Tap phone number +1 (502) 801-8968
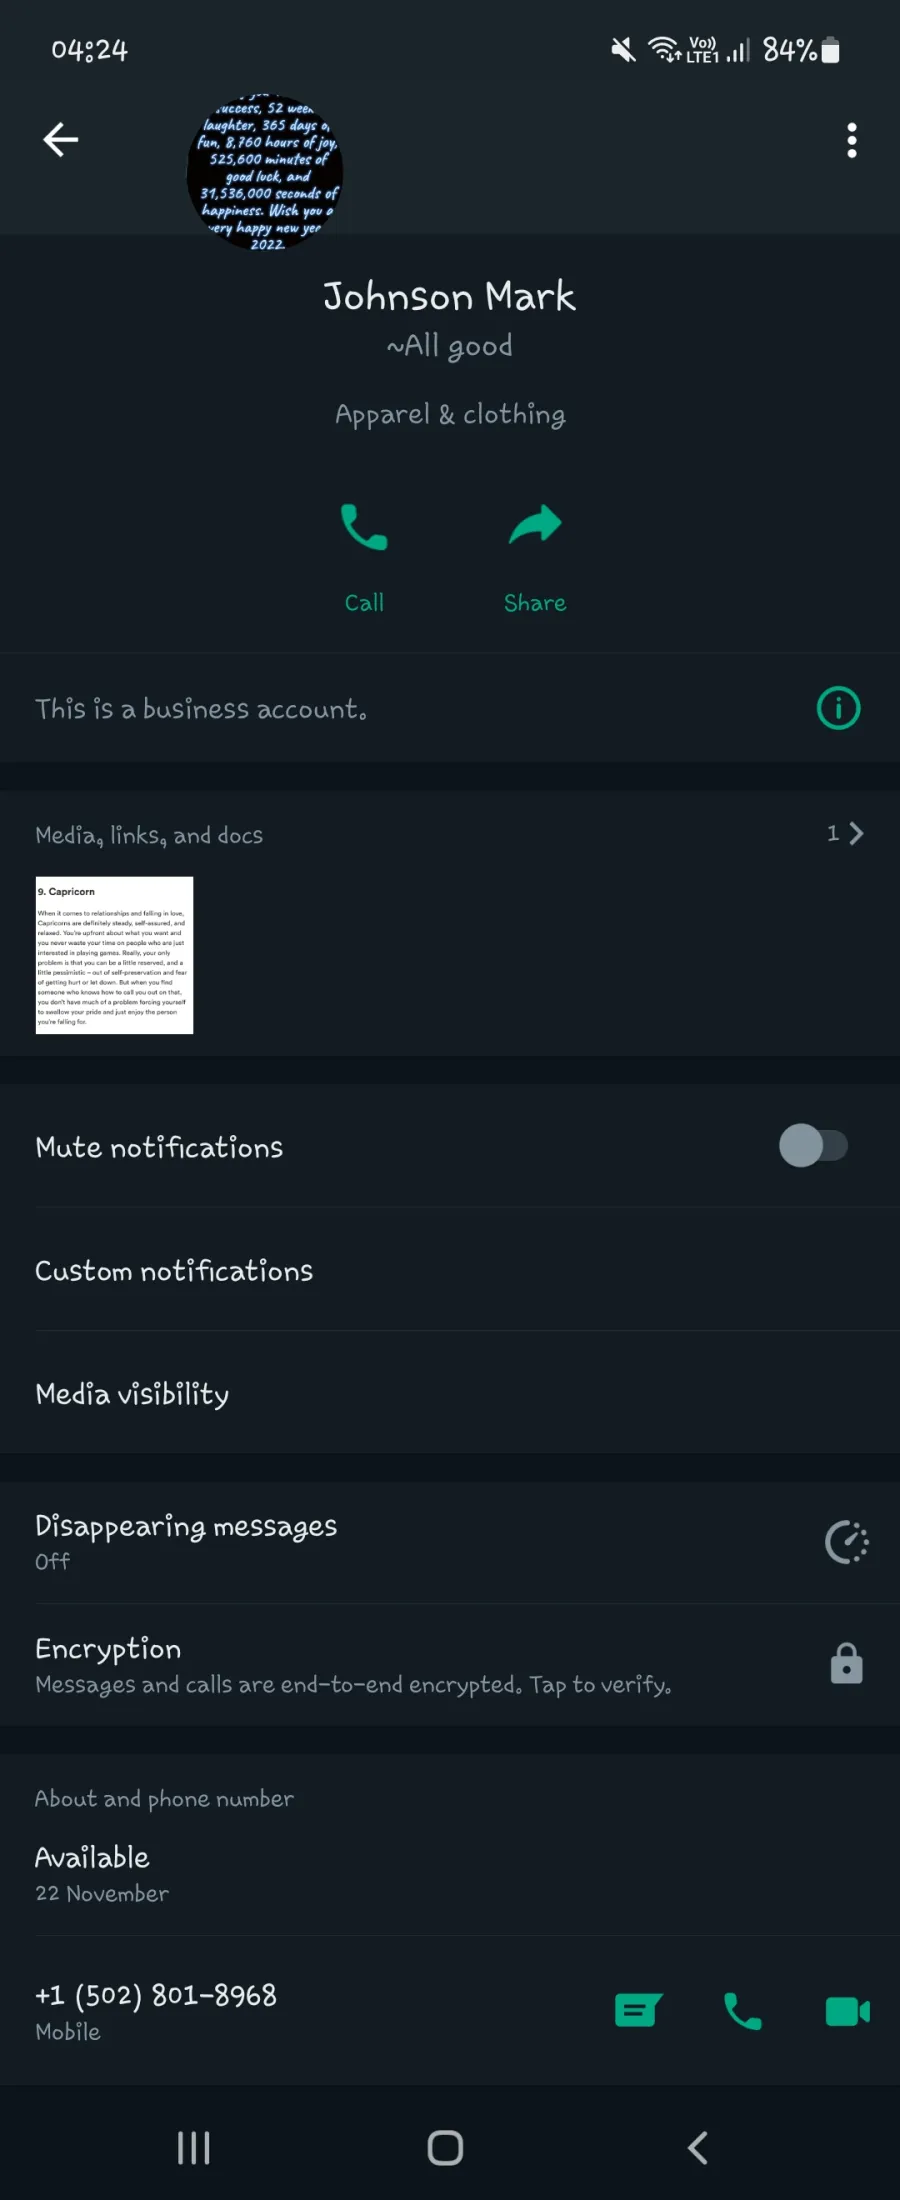Viewport: 900px width, 2200px height. (156, 1995)
